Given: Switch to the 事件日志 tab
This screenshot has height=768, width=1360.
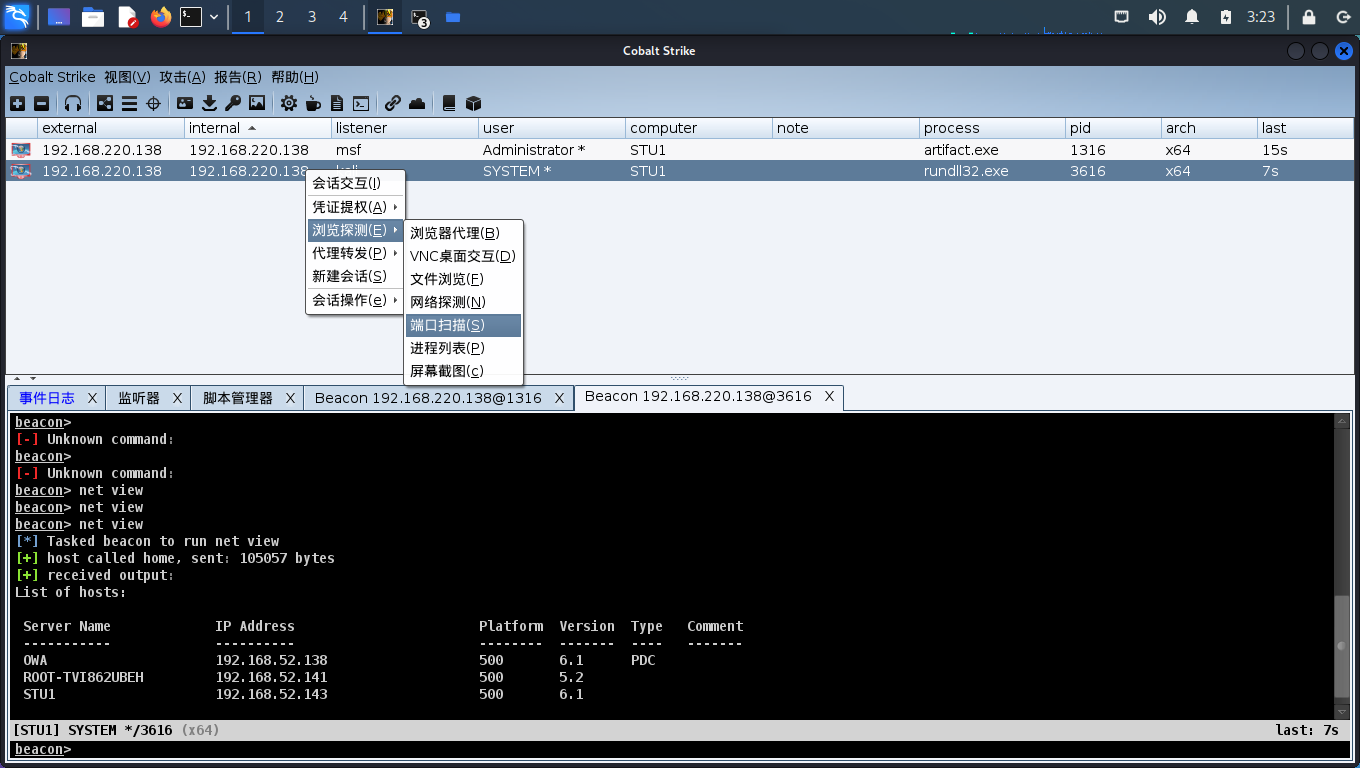Looking at the screenshot, I should (47, 398).
